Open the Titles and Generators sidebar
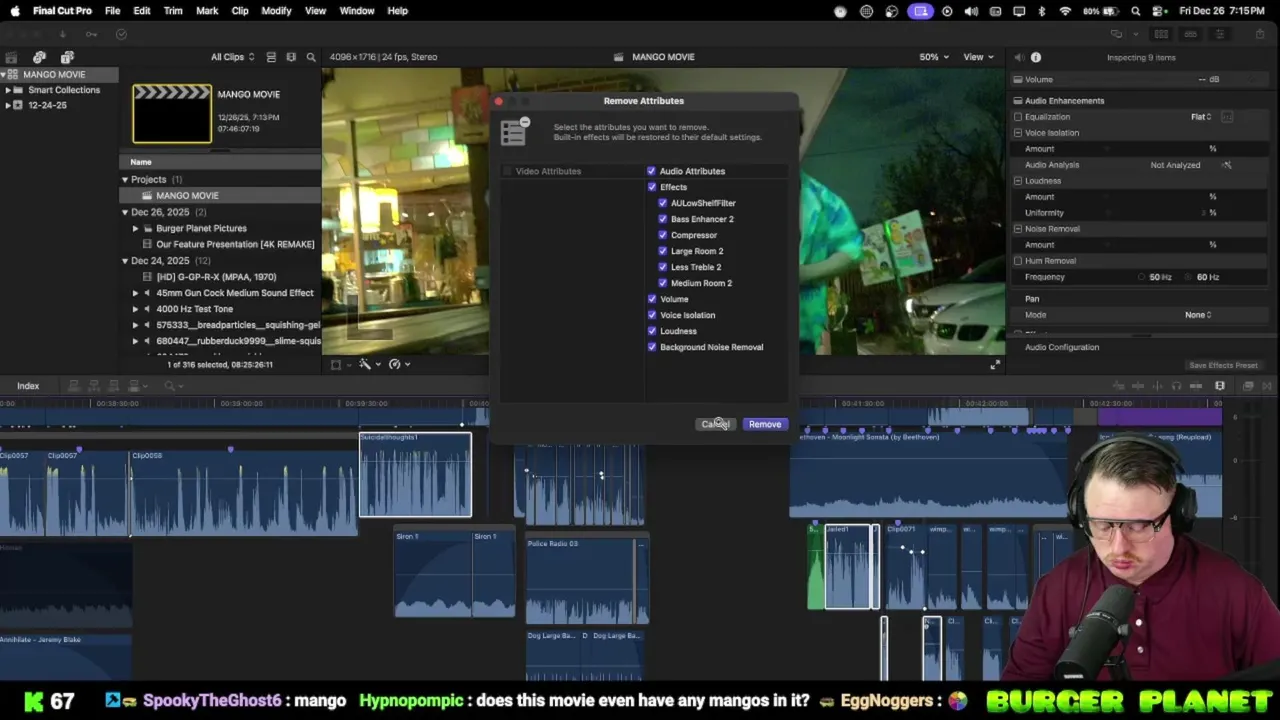Viewport: 1280px width, 720px height. click(x=67, y=57)
